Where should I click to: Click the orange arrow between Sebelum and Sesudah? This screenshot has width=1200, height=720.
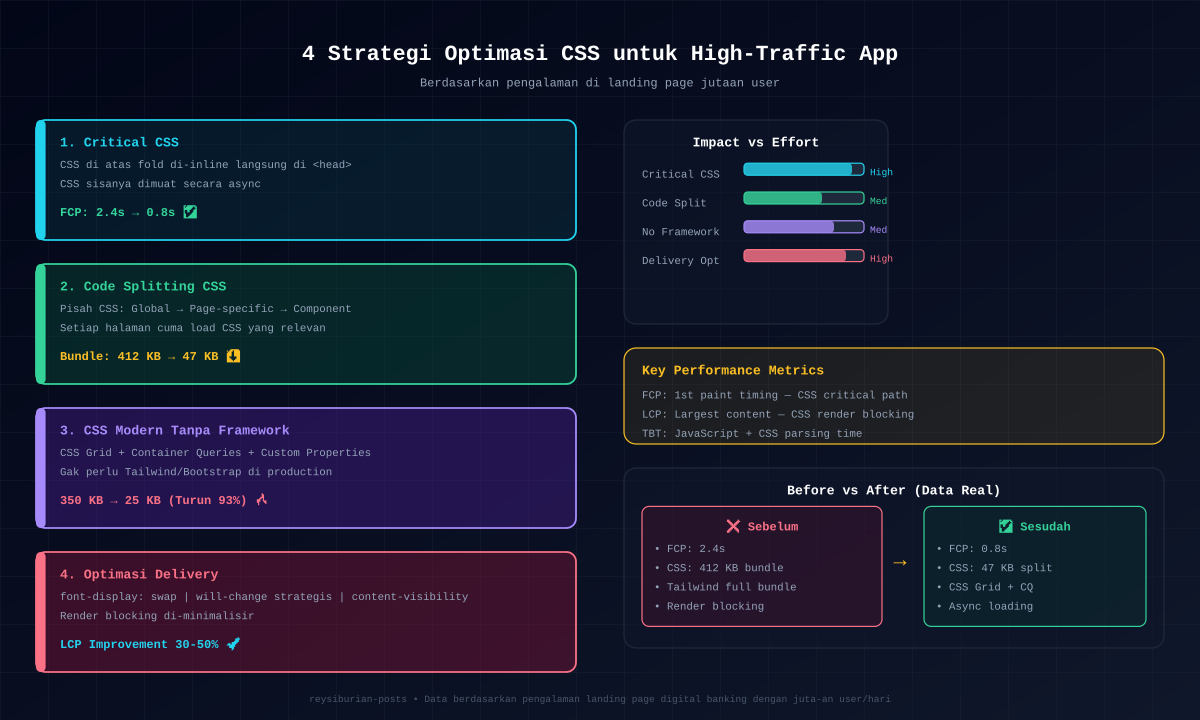click(x=900, y=563)
